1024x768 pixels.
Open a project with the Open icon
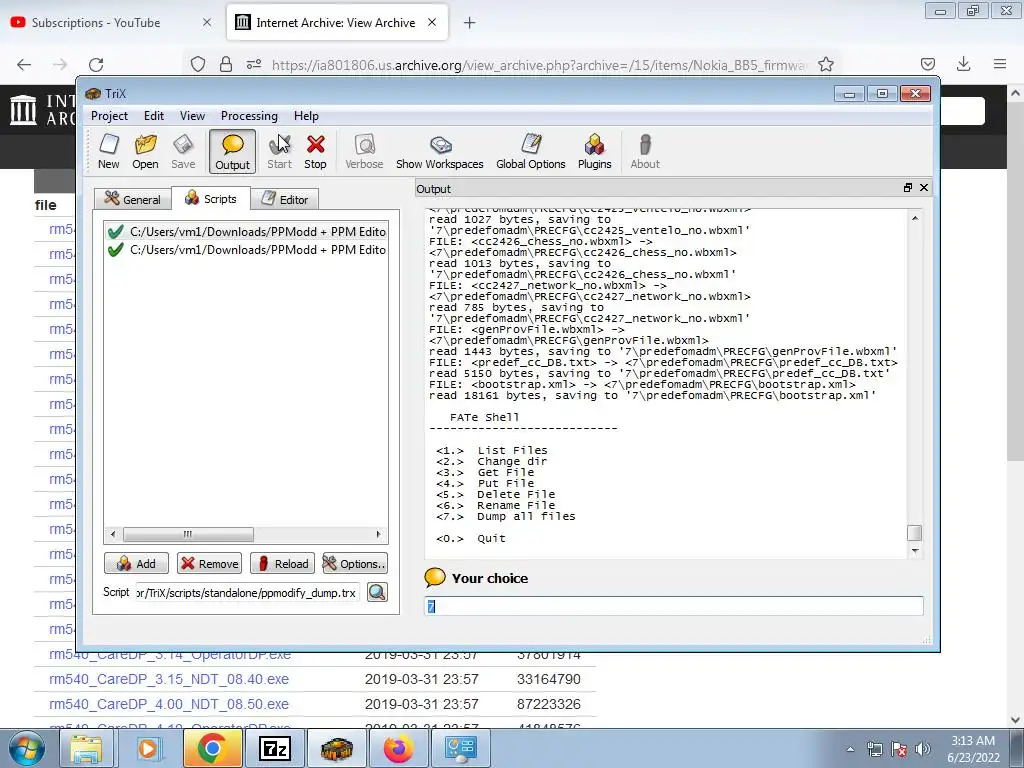click(145, 152)
